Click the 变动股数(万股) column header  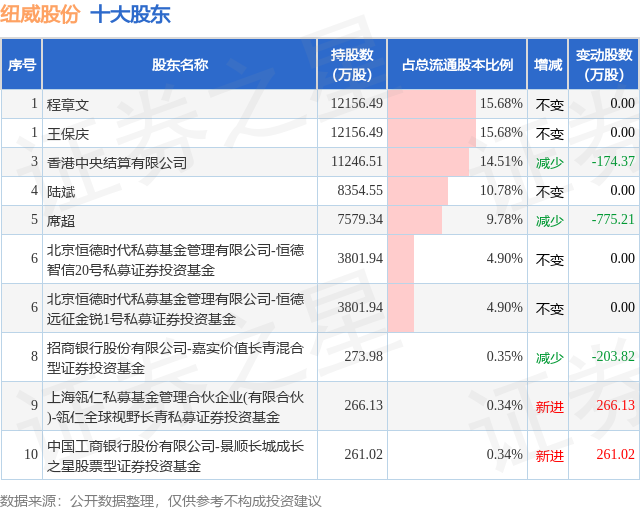click(x=604, y=64)
